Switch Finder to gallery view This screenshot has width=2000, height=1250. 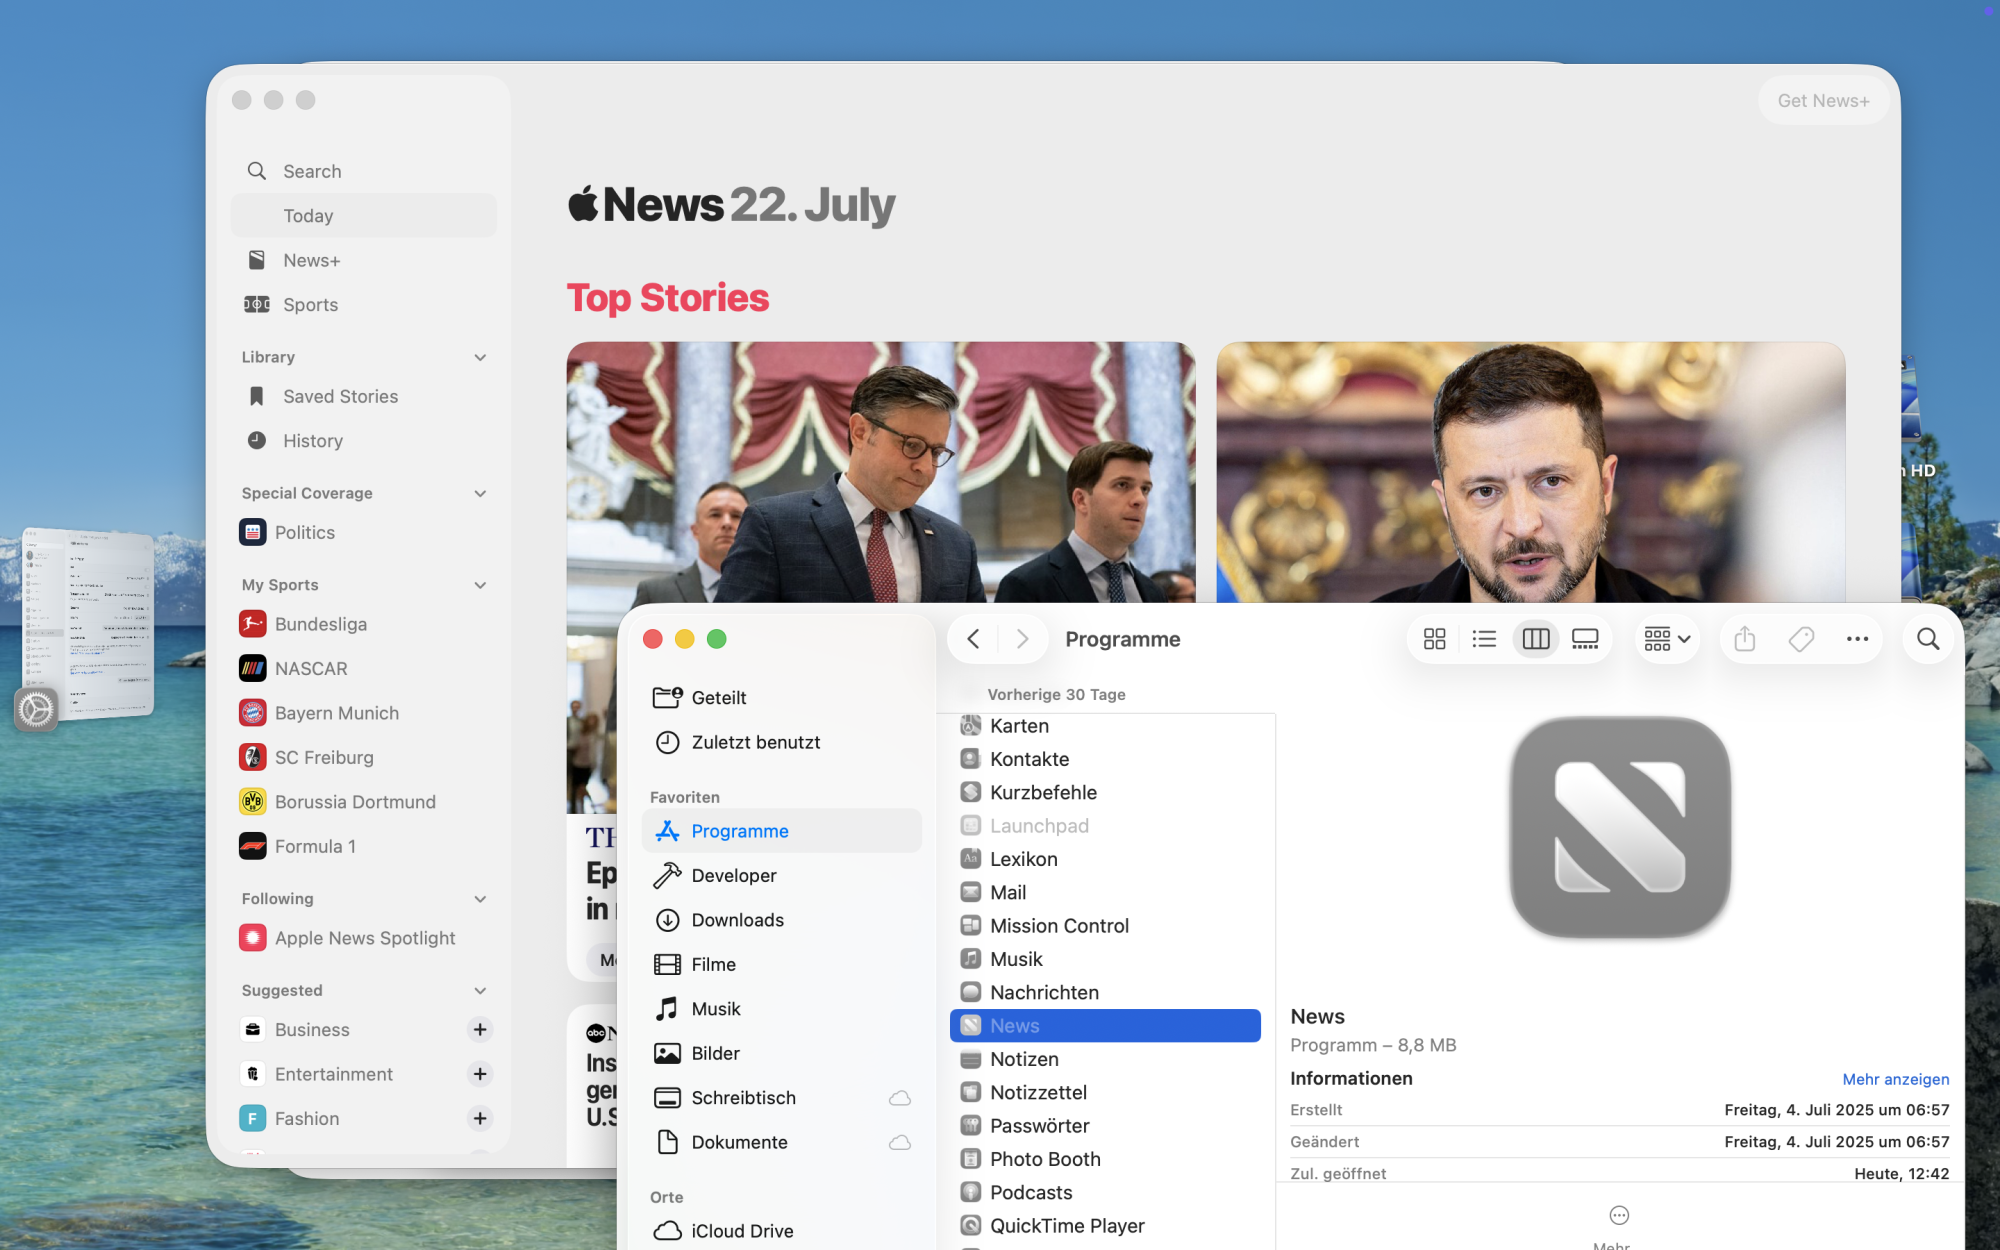(1585, 639)
